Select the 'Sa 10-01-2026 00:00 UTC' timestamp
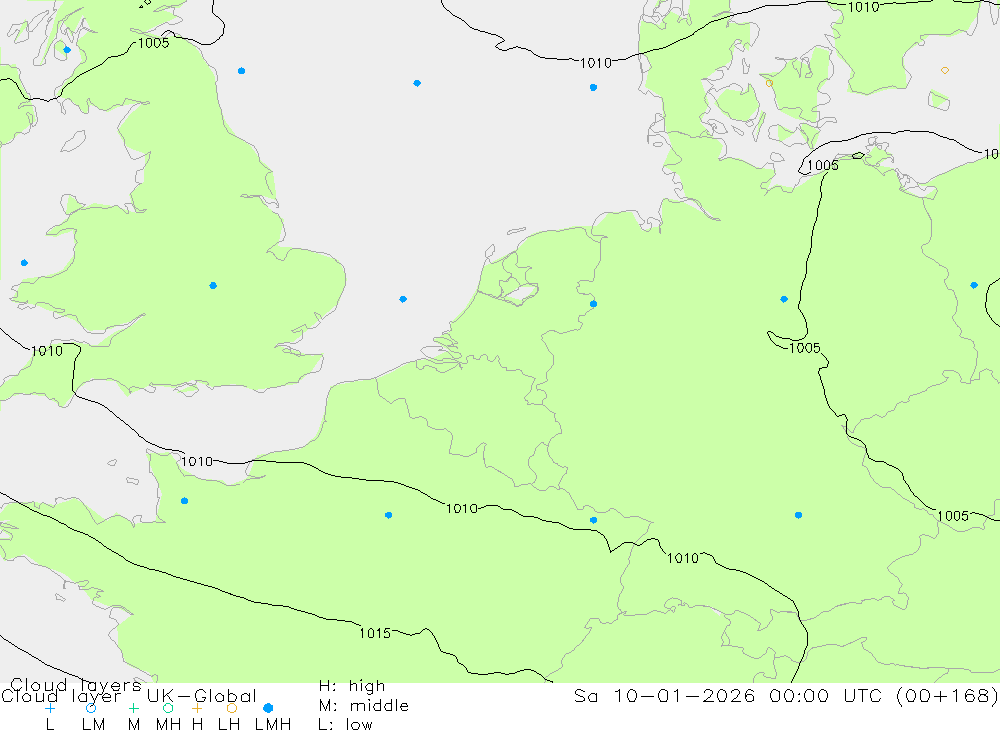Image resolution: width=1000 pixels, height=733 pixels. 732,695
